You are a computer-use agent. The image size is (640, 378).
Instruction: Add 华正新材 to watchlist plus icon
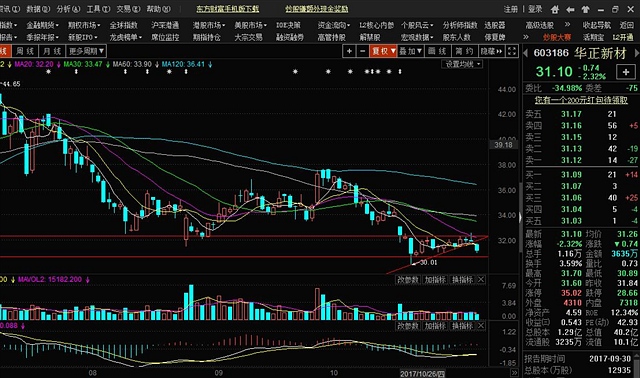[x=626, y=72]
